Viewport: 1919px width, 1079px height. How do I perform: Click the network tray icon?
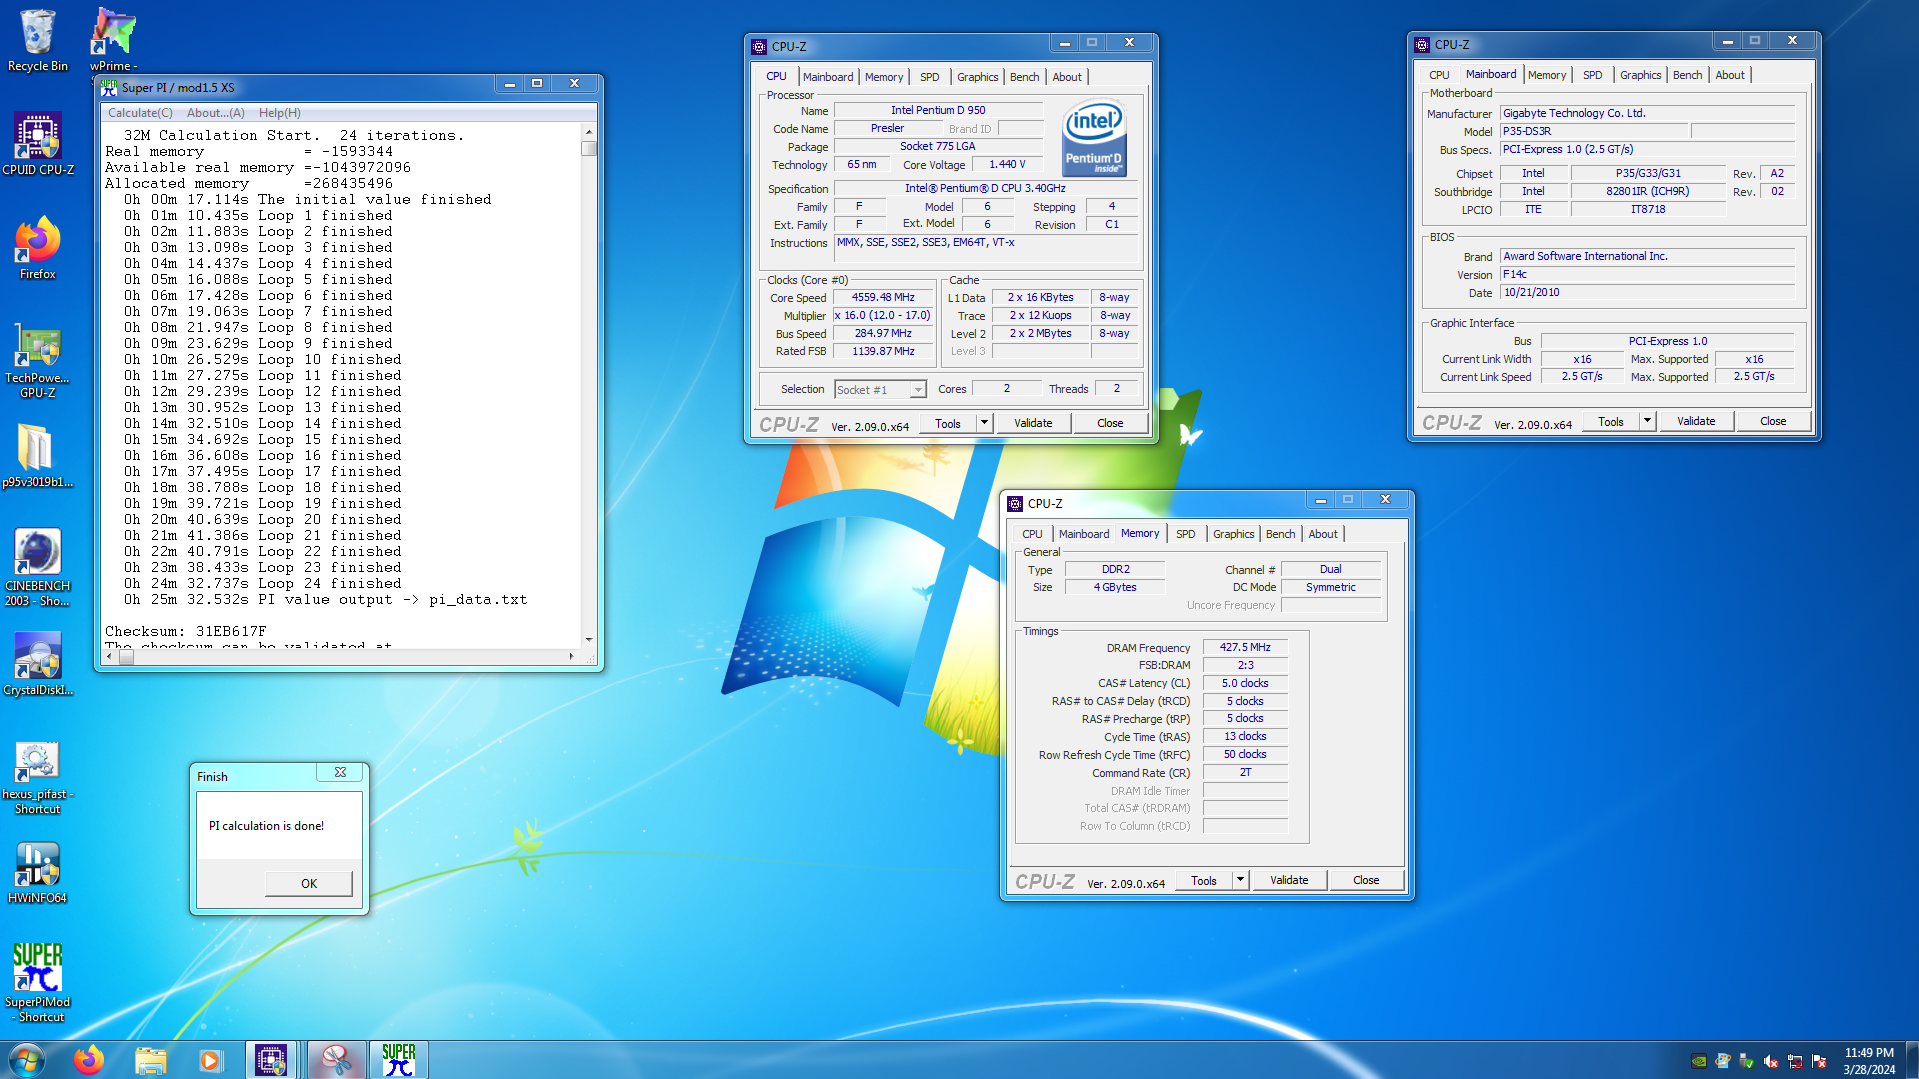click(x=1795, y=1061)
